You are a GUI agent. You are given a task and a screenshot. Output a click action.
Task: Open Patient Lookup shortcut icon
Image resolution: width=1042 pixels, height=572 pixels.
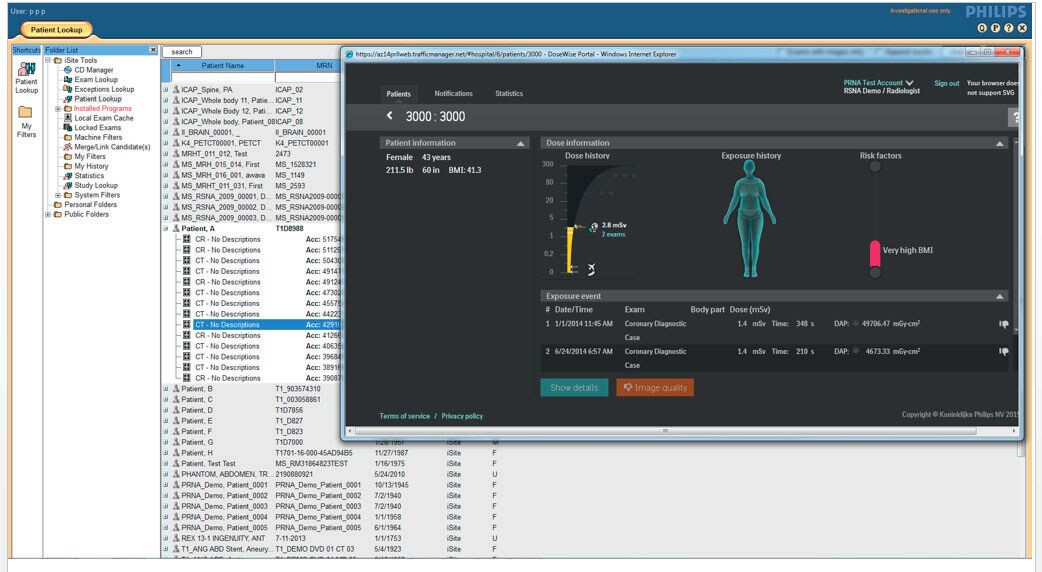click(27, 69)
